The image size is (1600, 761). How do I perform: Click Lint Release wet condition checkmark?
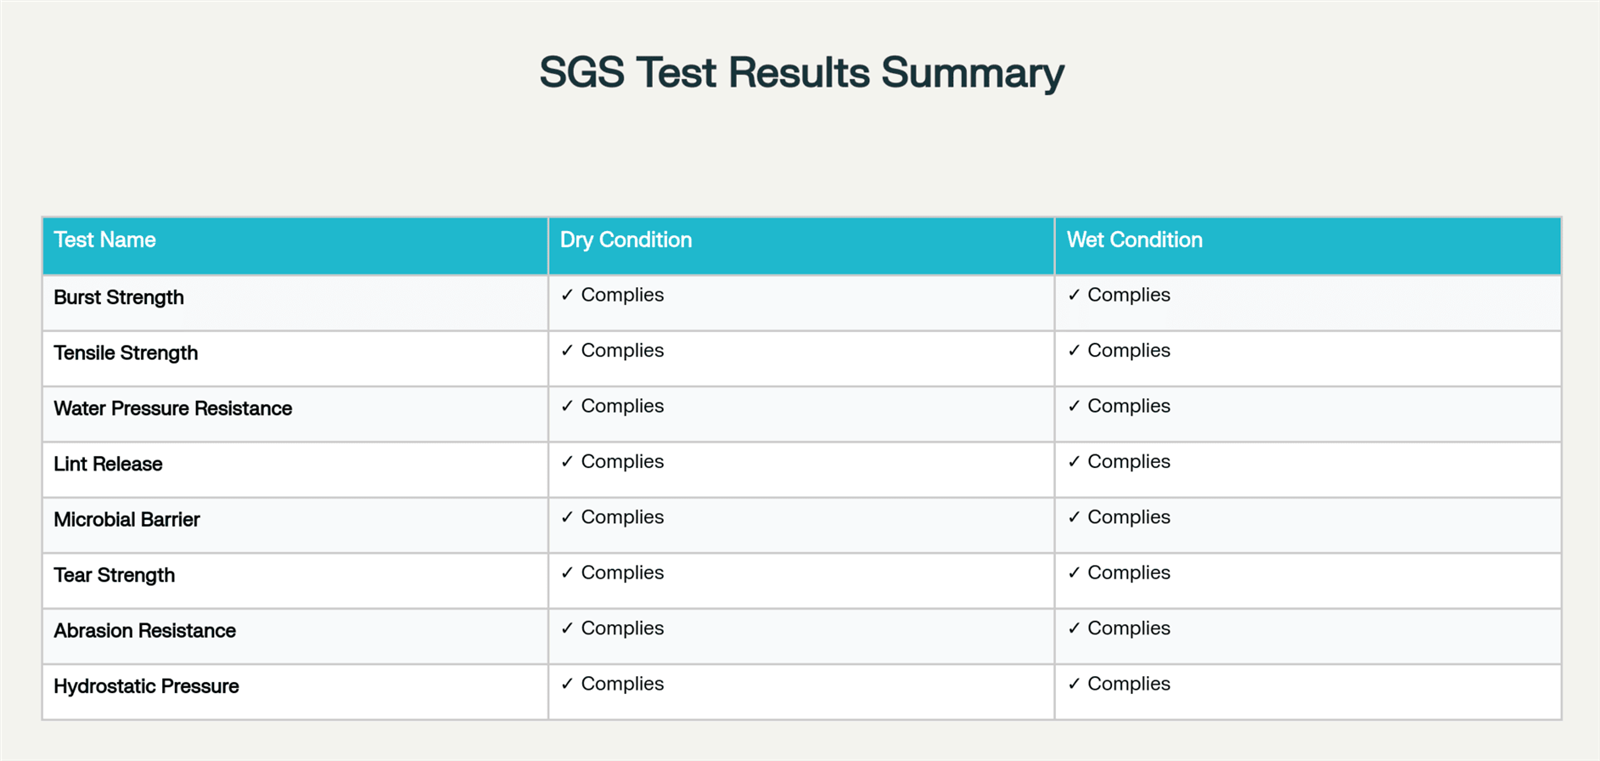pyautogui.click(x=1074, y=462)
